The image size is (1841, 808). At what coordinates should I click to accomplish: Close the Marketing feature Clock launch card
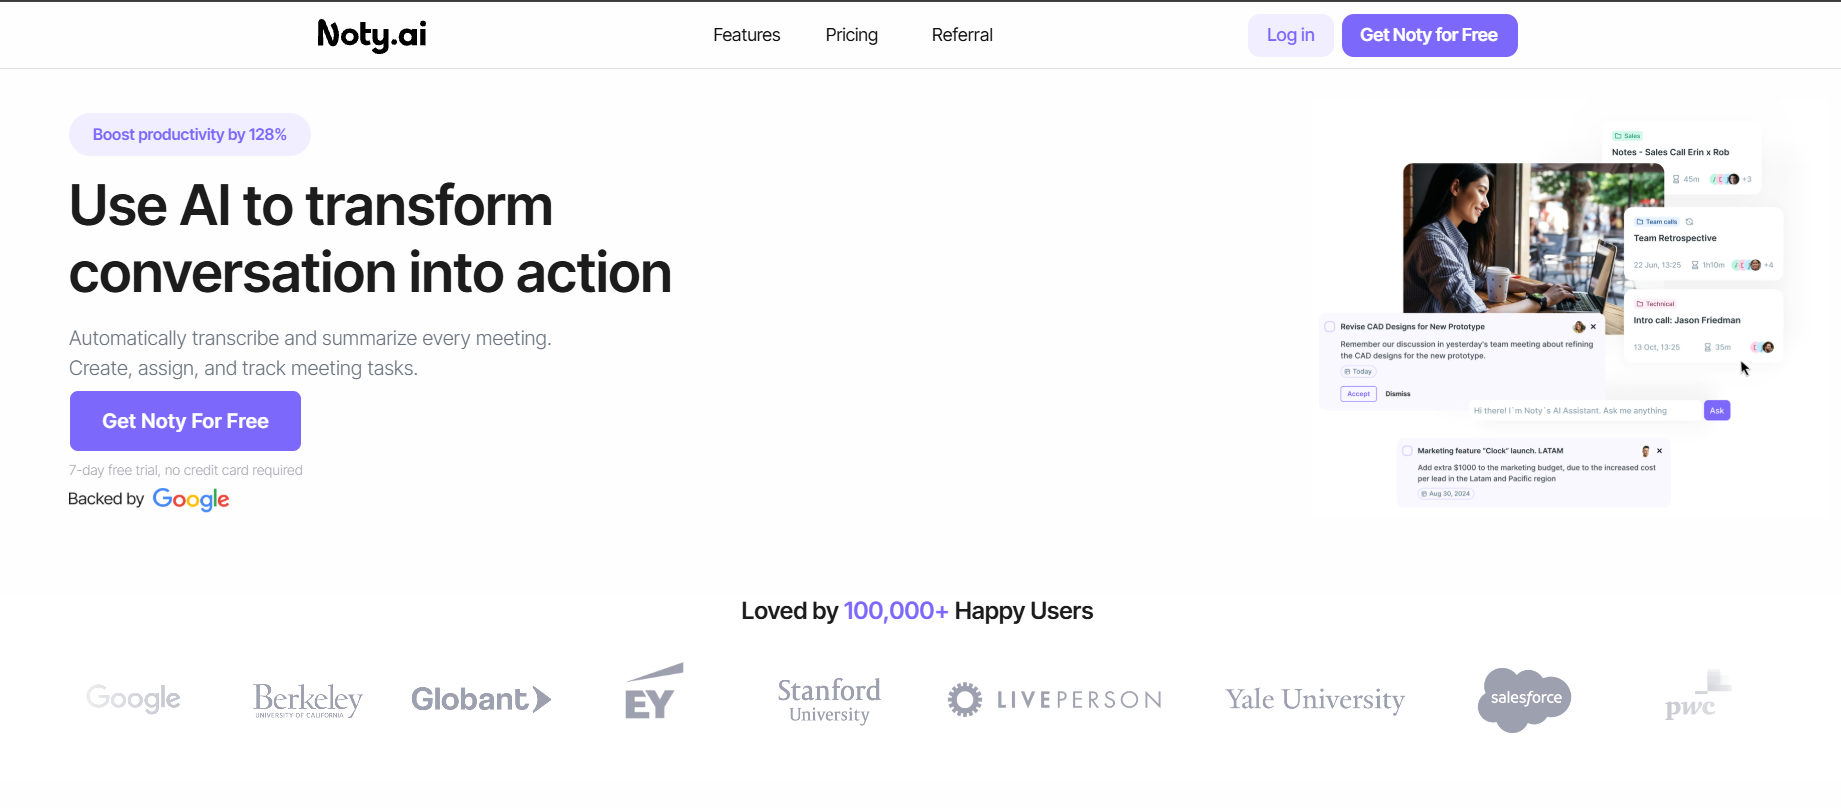pyautogui.click(x=1659, y=451)
